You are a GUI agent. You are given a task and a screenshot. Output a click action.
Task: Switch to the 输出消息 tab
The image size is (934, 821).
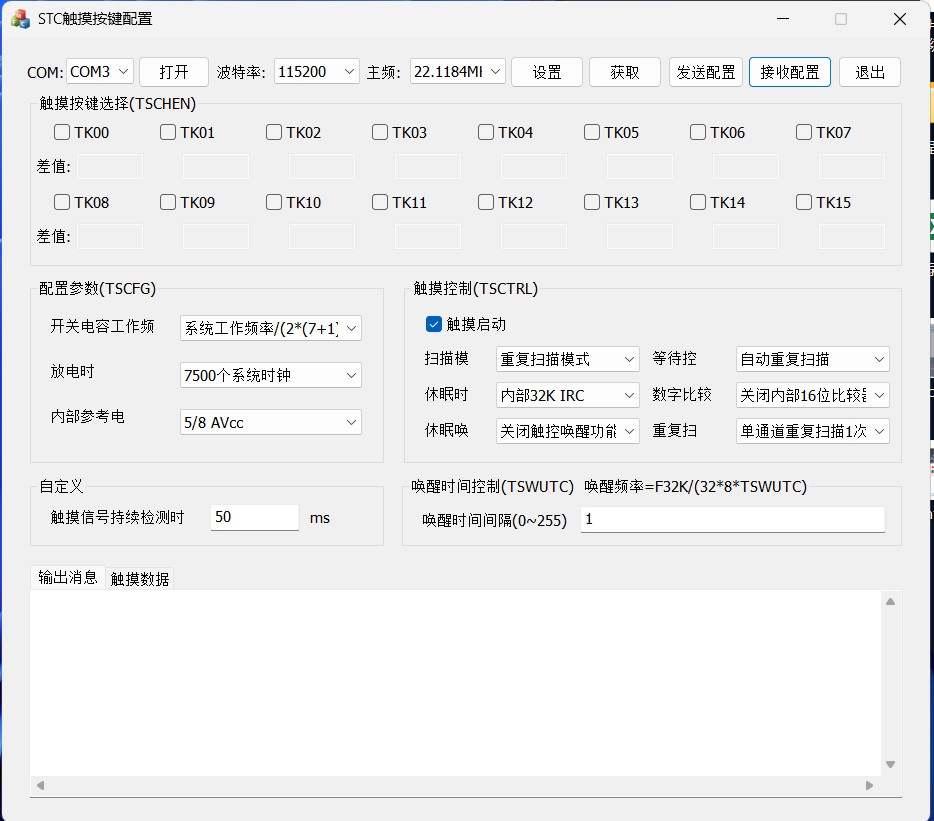pos(67,577)
